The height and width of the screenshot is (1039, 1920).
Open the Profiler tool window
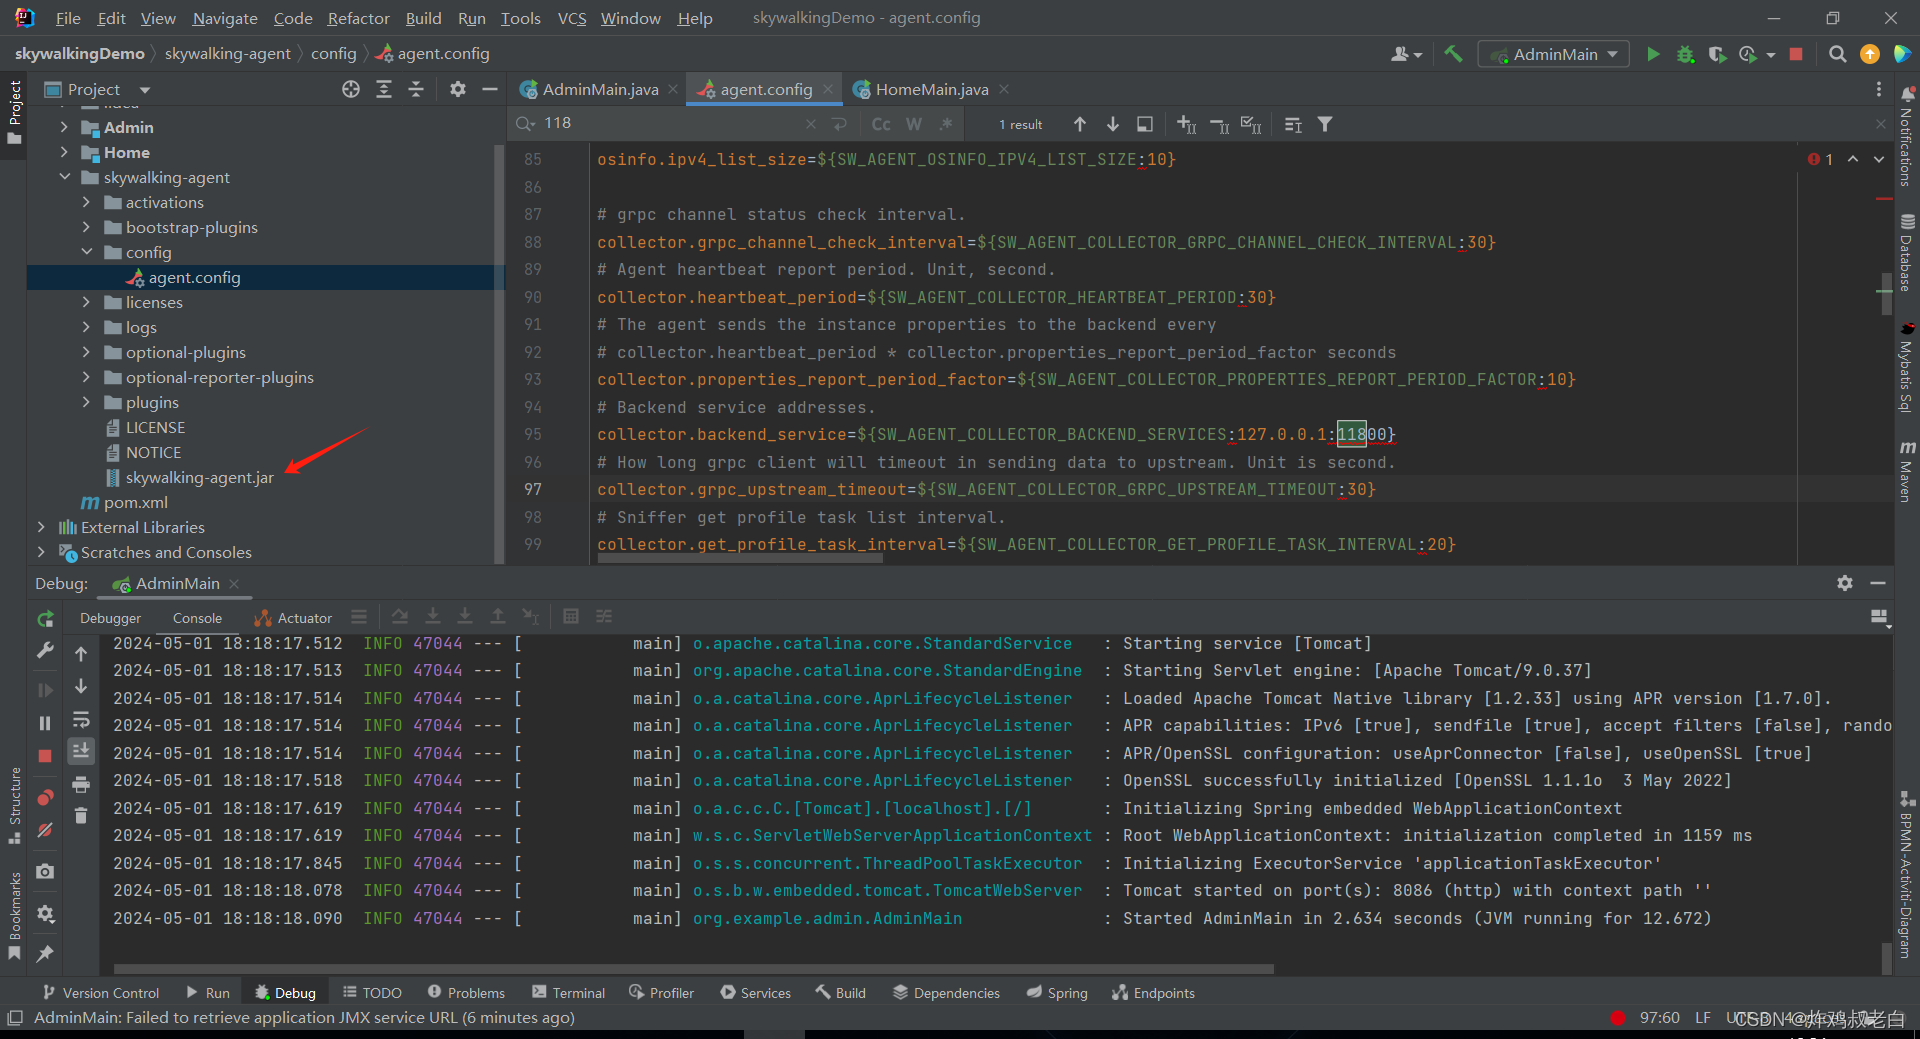(x=661, y=993)
